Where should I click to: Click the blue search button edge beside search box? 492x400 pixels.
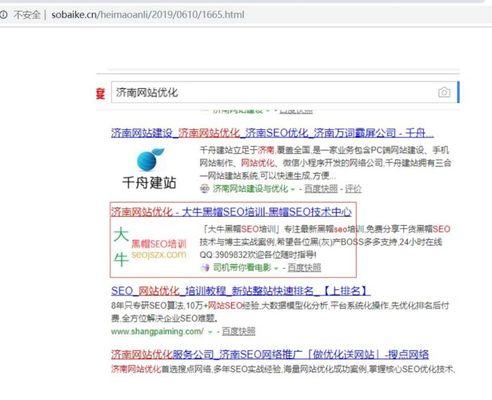coord(458,92)
